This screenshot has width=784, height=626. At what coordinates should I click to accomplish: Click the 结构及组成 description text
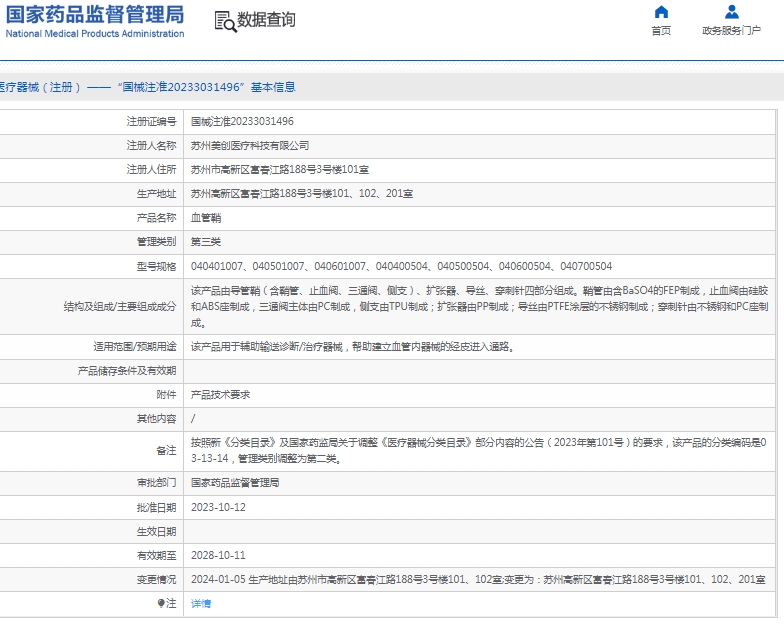(x=480, y=306)
